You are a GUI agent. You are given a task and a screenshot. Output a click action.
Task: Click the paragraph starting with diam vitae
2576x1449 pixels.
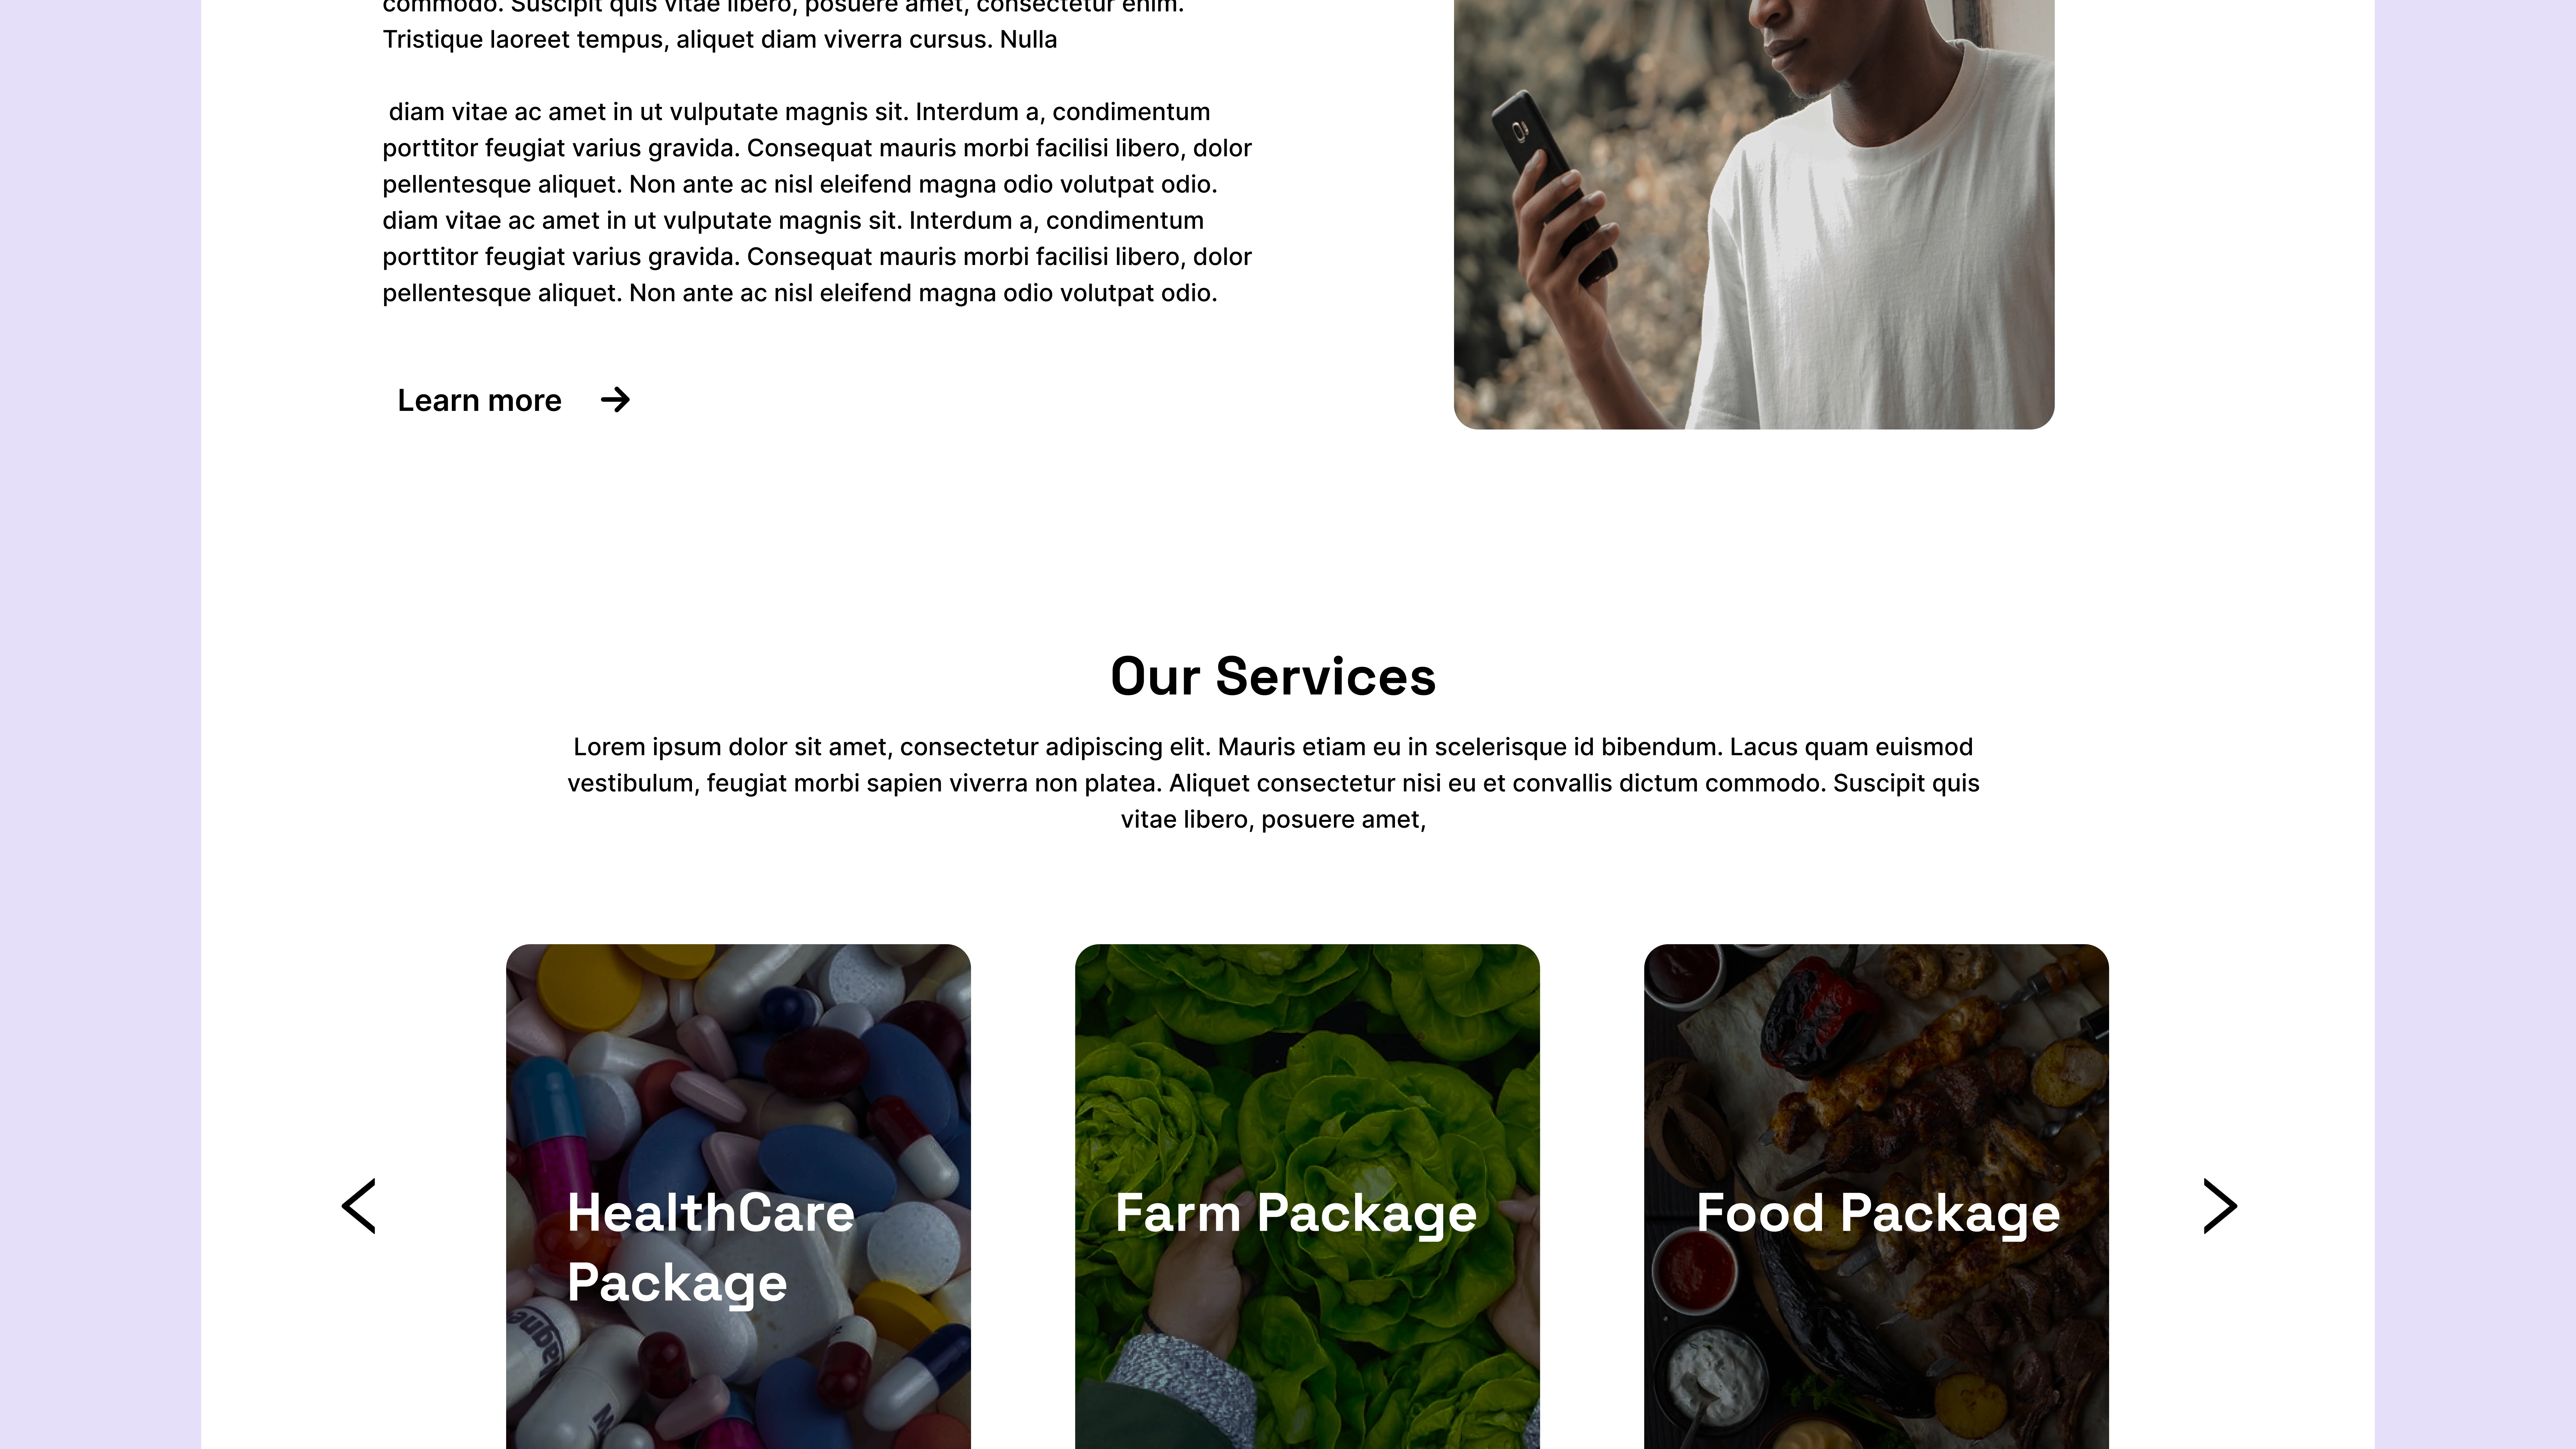(817, 202)
